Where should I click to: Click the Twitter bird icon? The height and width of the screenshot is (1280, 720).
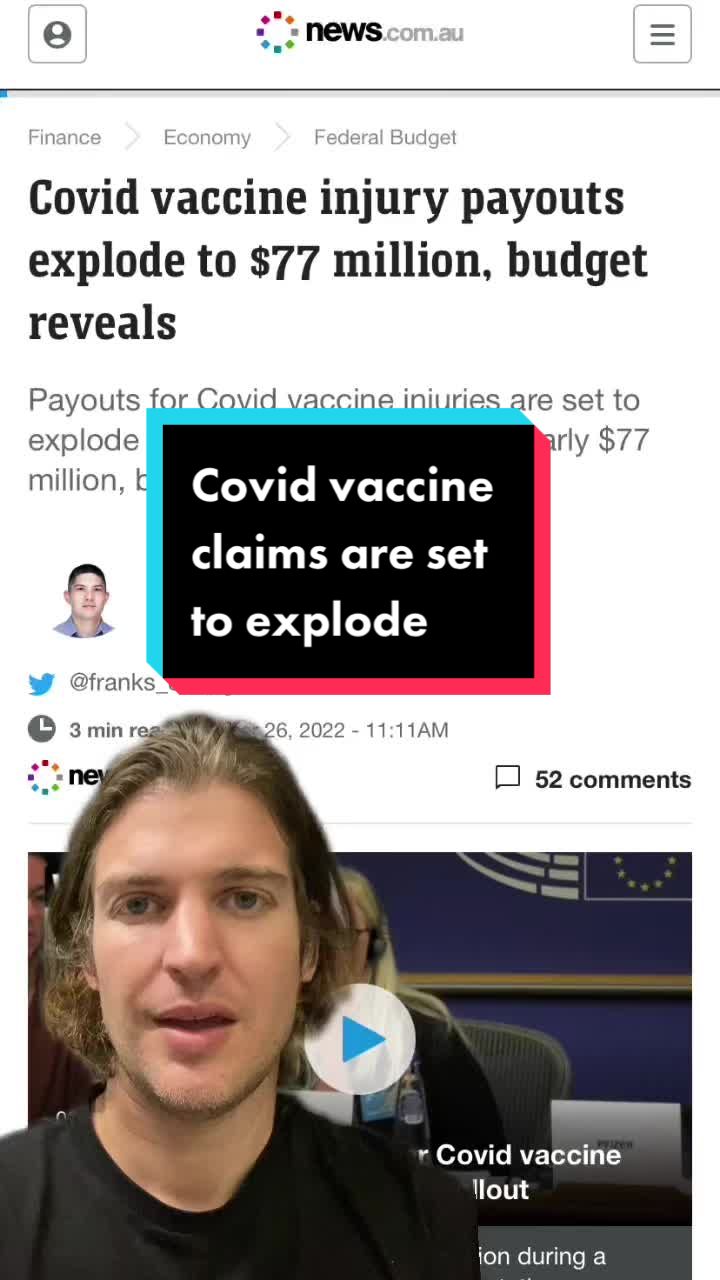click(42, 684)
